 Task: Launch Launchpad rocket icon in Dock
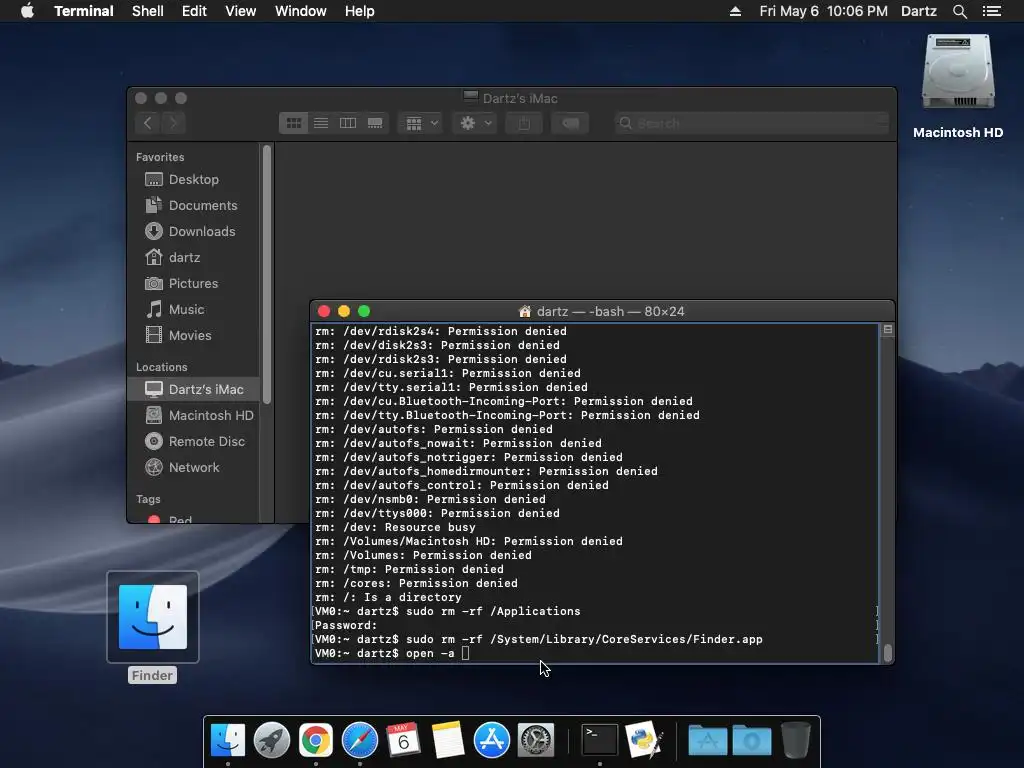pyautogui.click(x=272, y=740)
